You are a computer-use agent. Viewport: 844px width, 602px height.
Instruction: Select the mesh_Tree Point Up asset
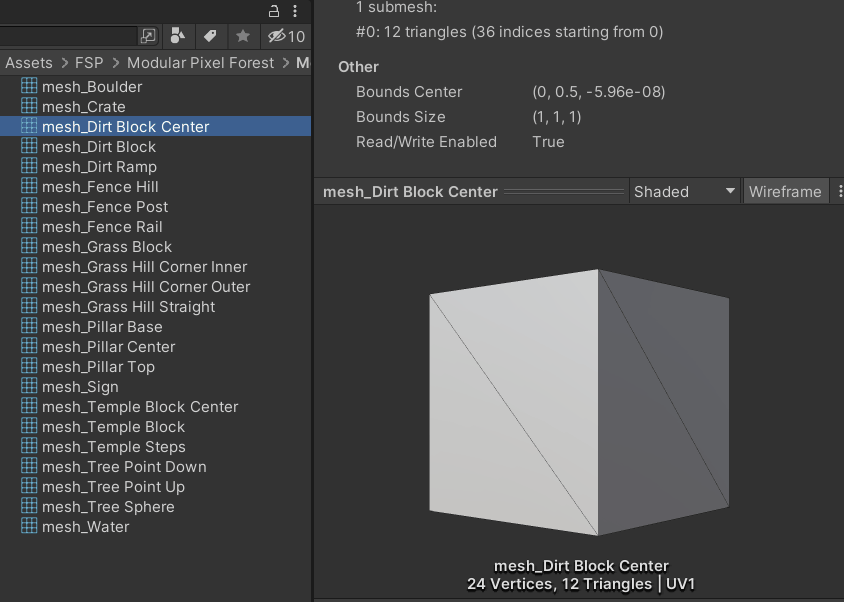pos(156,487)
